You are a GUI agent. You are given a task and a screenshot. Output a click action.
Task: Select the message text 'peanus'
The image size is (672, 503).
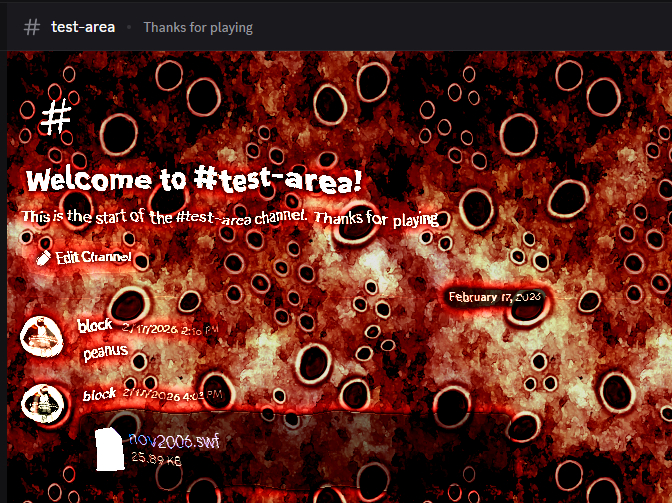[x=105, y=352]
